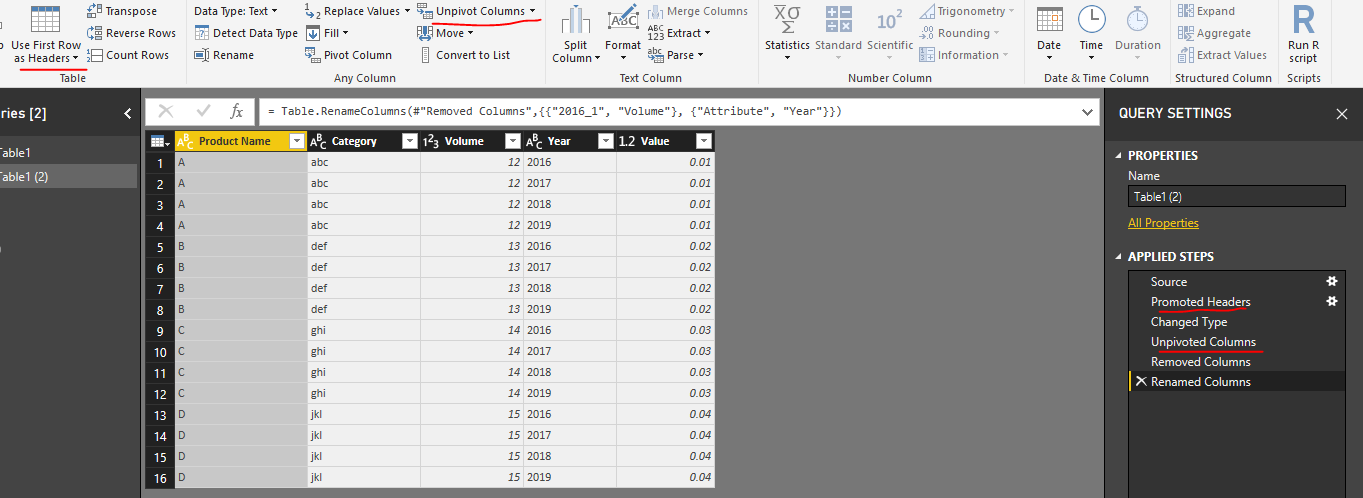The image size is (1363, 498).
Task: Collapse the APPLIED STEPS section
Action: (x=1119, y=257)
